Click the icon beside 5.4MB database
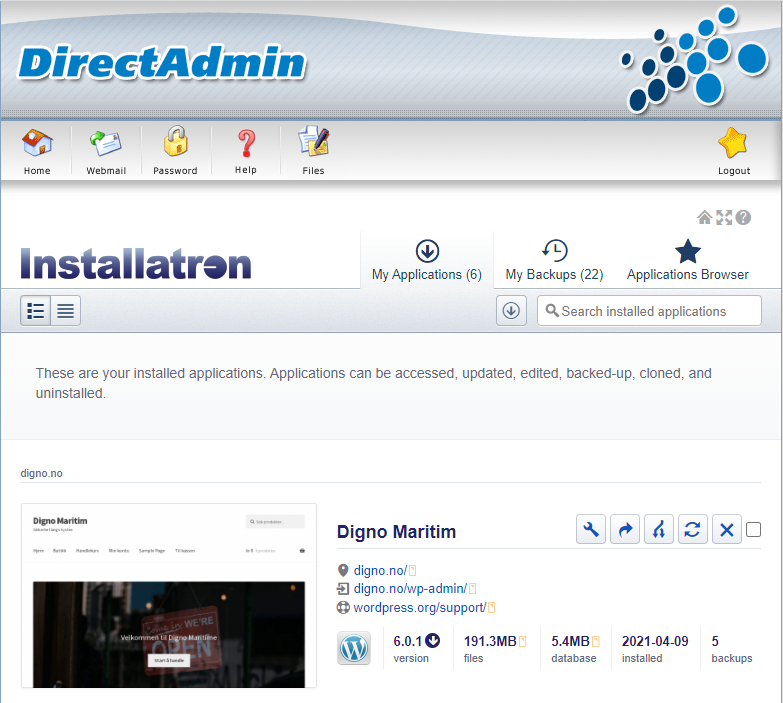 pos(595,642)
